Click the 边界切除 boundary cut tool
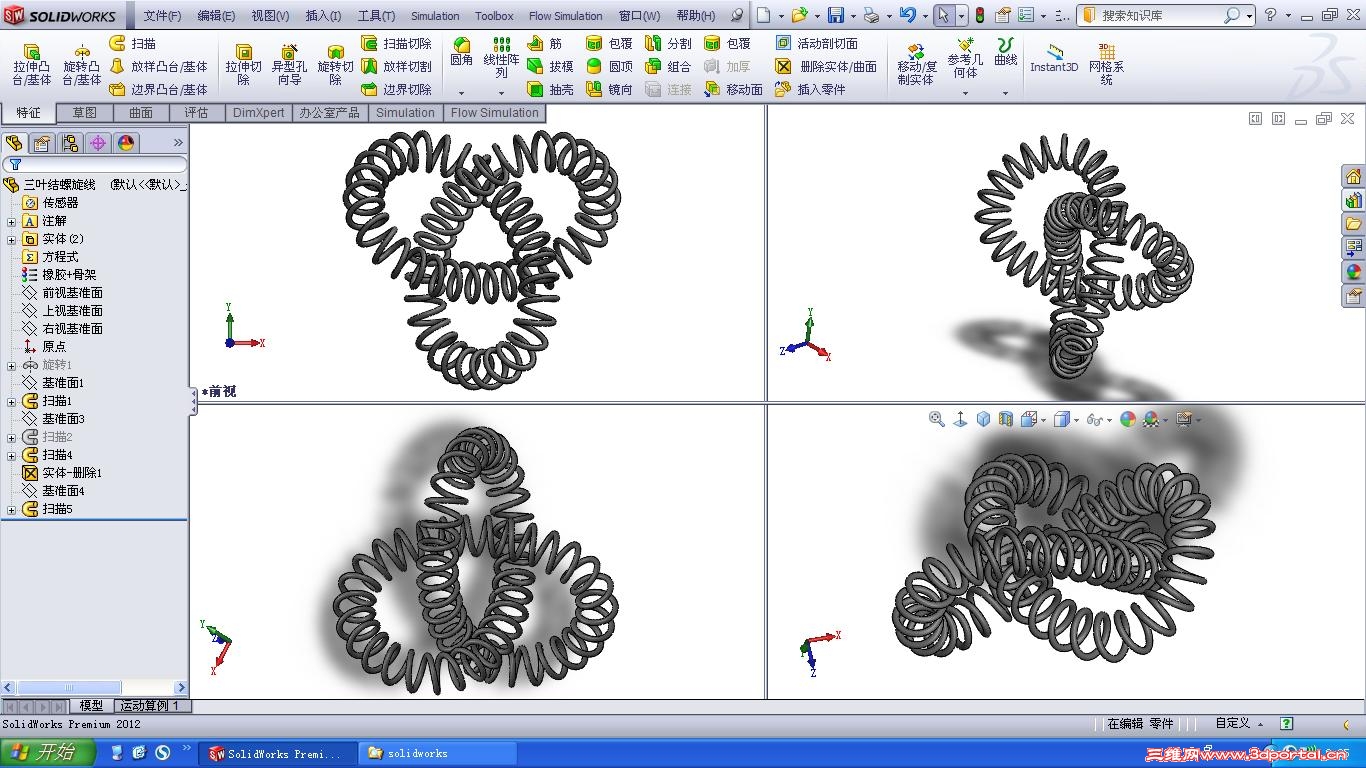Screen dimensions: 1366x768 click(397, 89)
